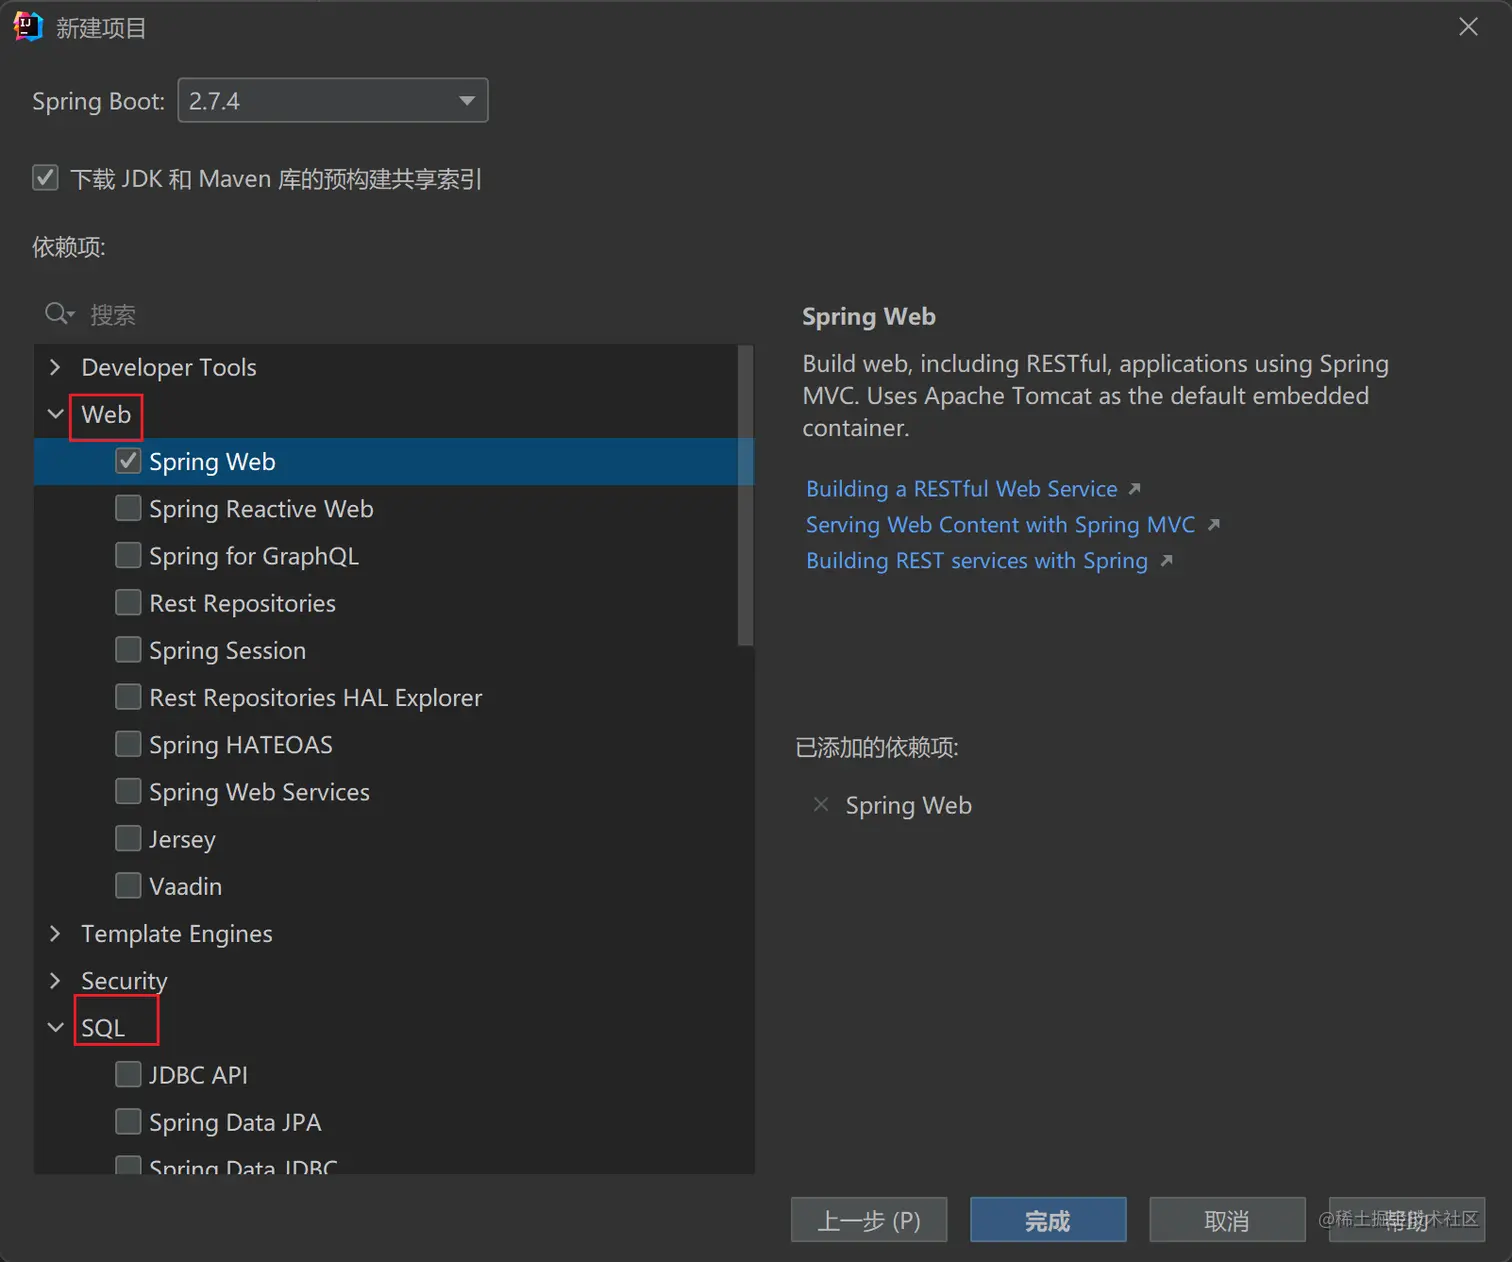1512x1262 pixels.
Task: Toggle the download shared indexes checkbox
Action: click(45, 178)
